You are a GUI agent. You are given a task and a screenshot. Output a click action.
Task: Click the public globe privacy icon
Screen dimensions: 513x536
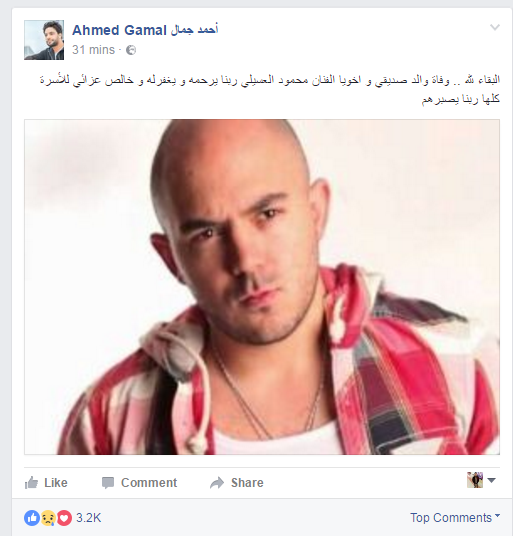pos(131,50)
